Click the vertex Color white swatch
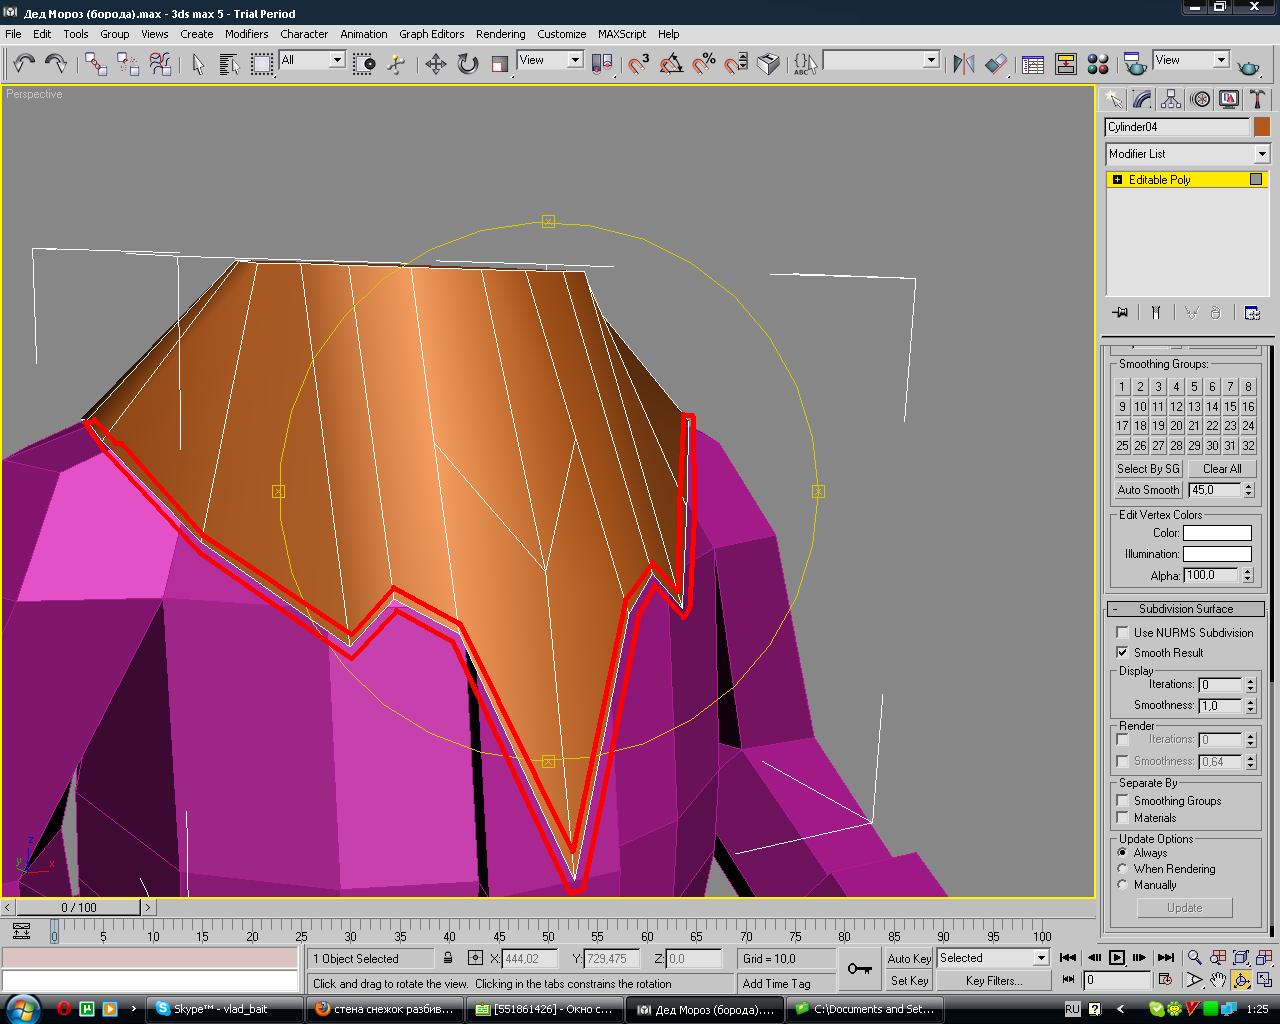Screen dimensions: 1280x1024 (1217, 533)
